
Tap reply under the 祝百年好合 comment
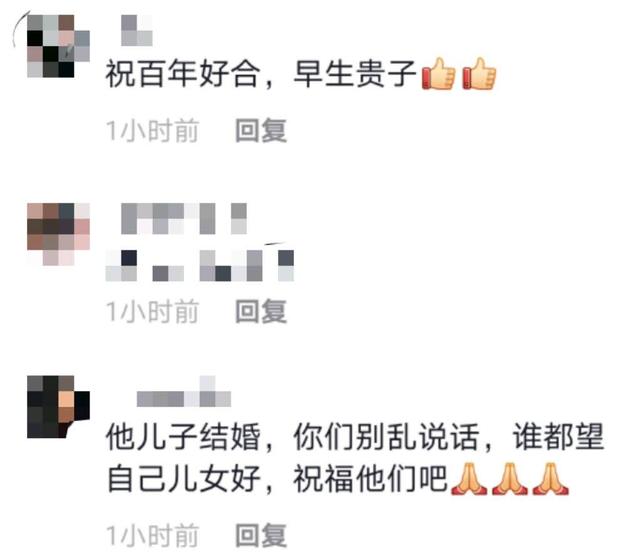261,131
